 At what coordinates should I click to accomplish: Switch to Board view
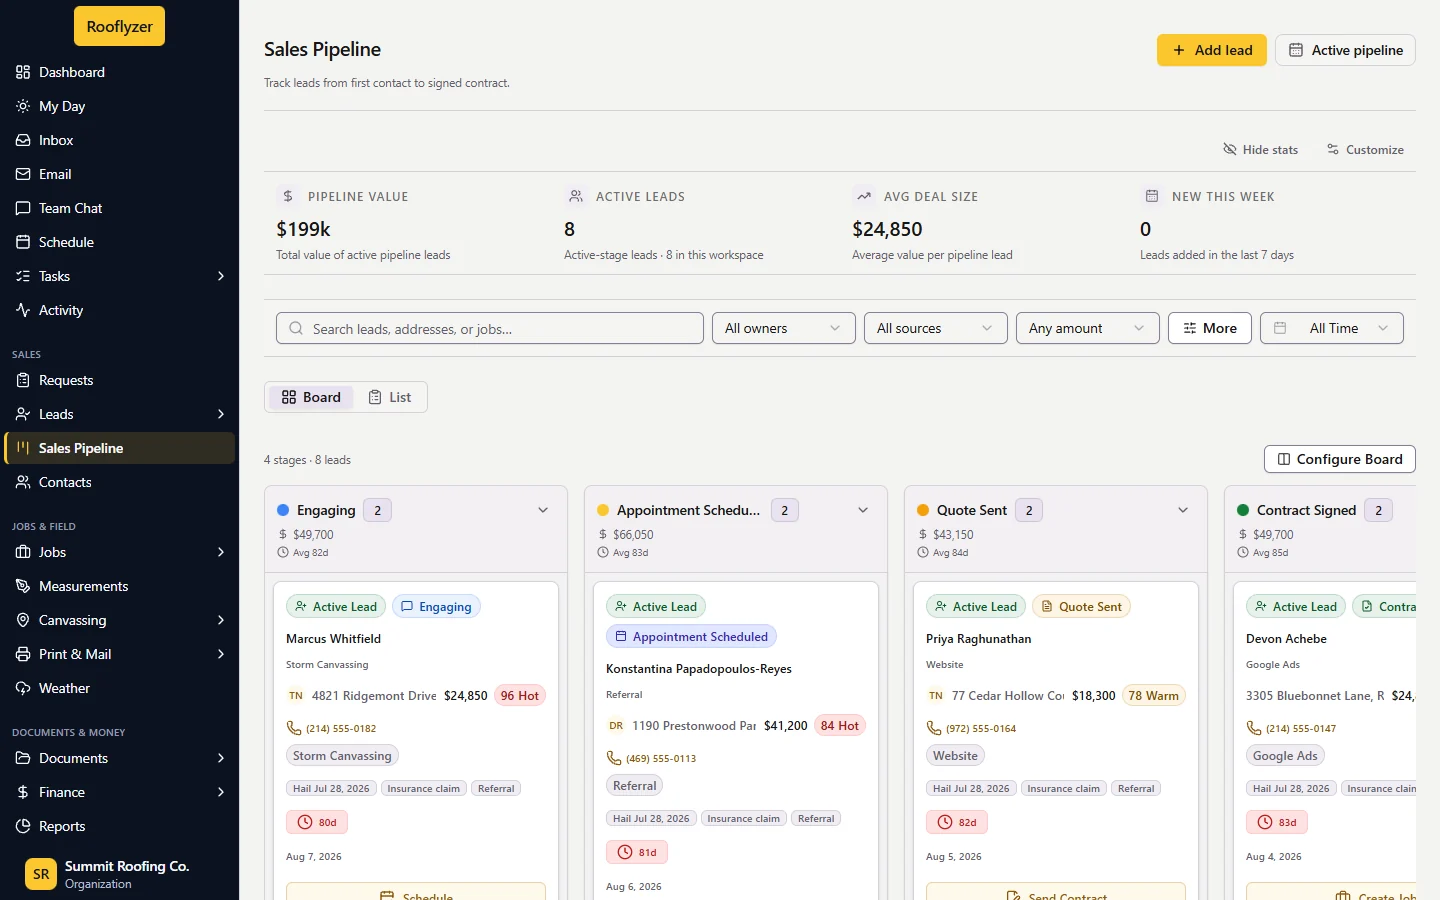point(311,397)
